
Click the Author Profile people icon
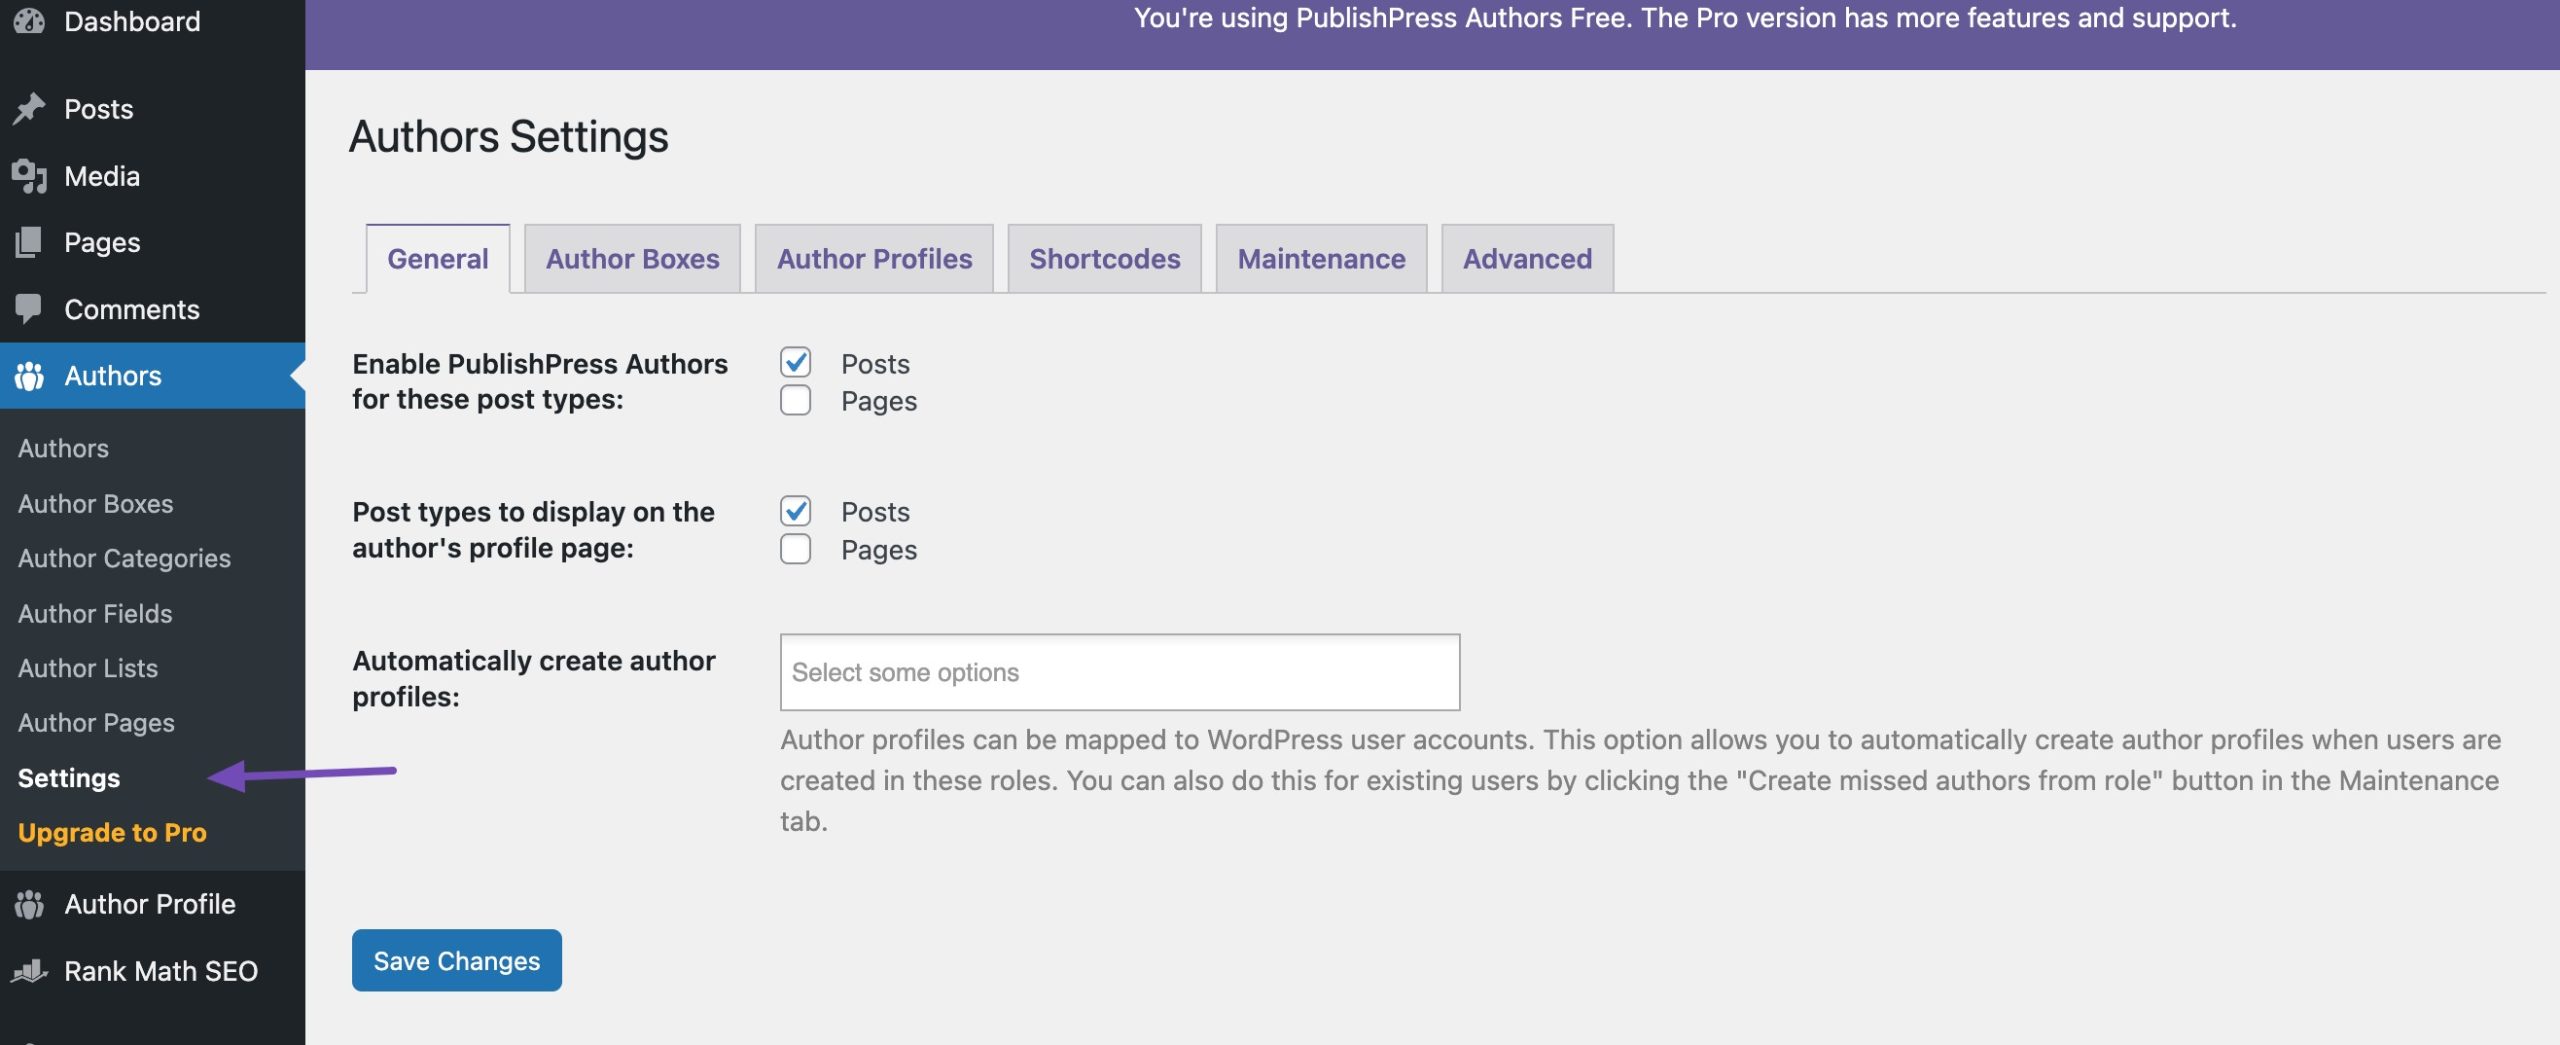(29, 904)
